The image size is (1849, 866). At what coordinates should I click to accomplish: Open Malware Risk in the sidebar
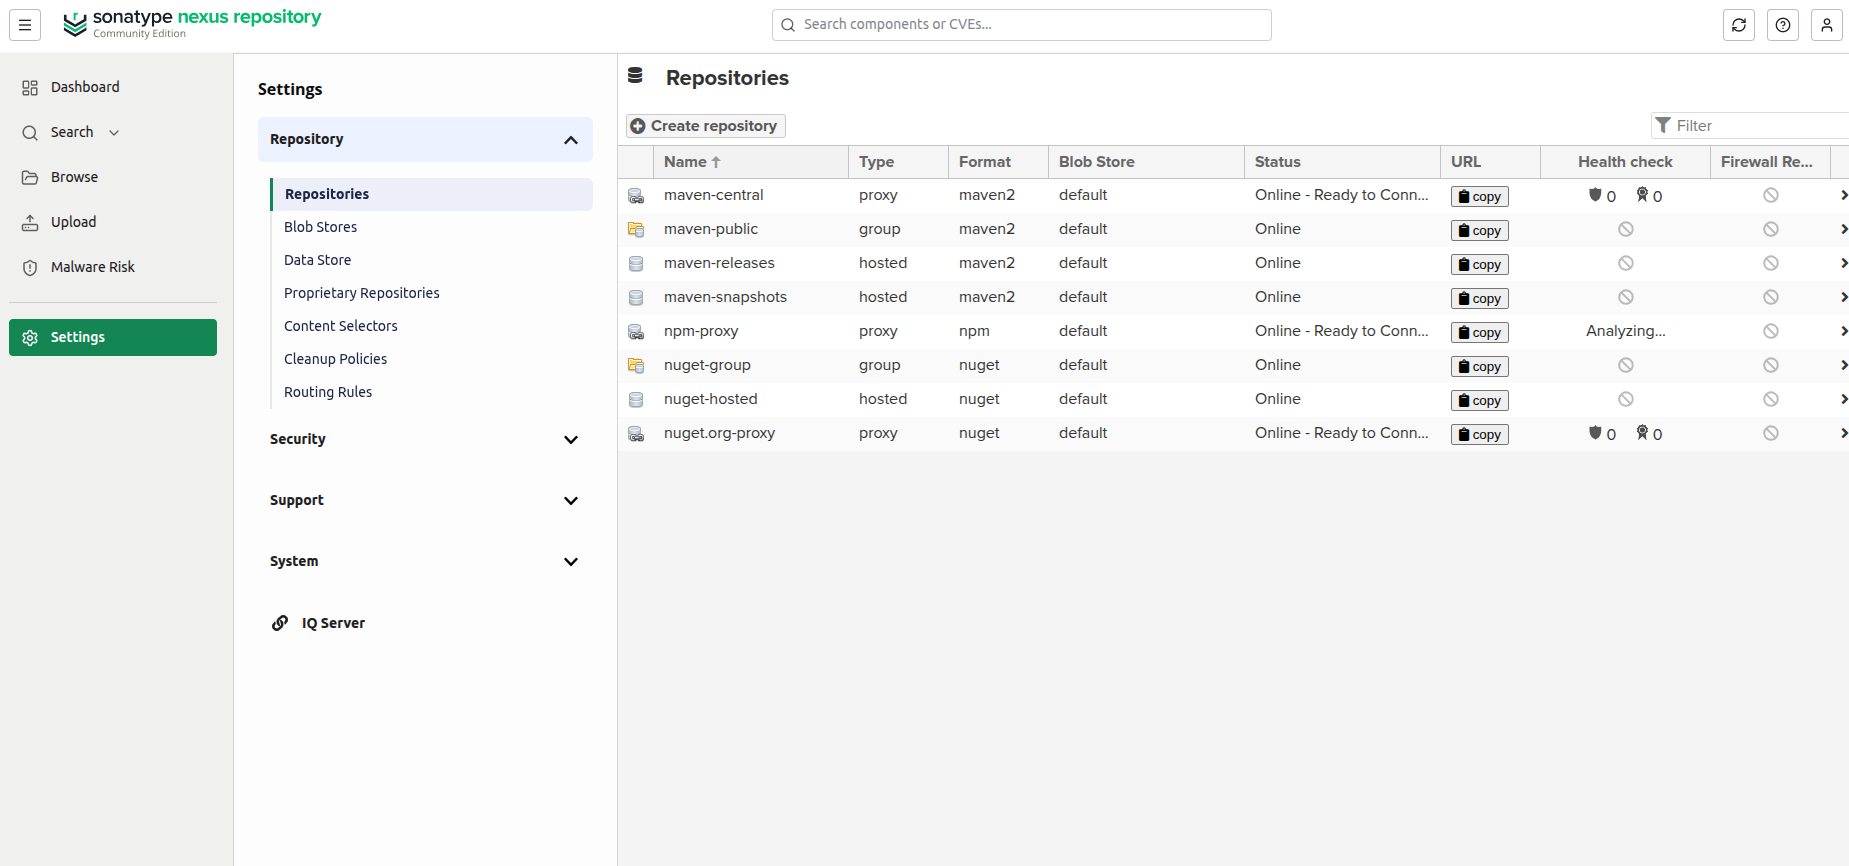pyautogui.click(x=113, y=267)
